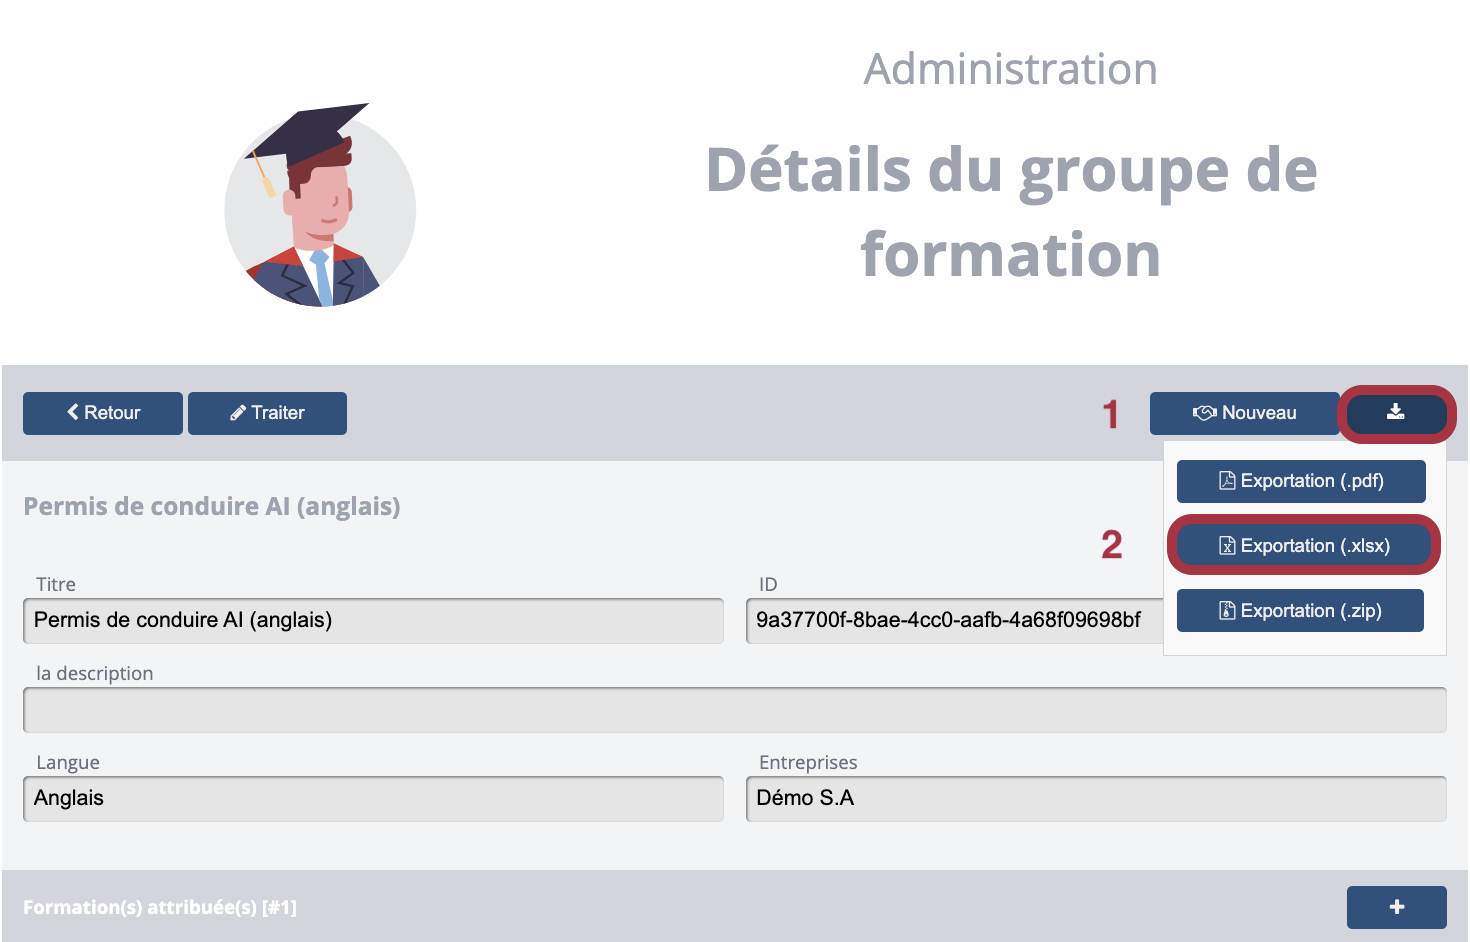
Task: Click the handshake icon on Nouveau
Action: (1204, 413)
